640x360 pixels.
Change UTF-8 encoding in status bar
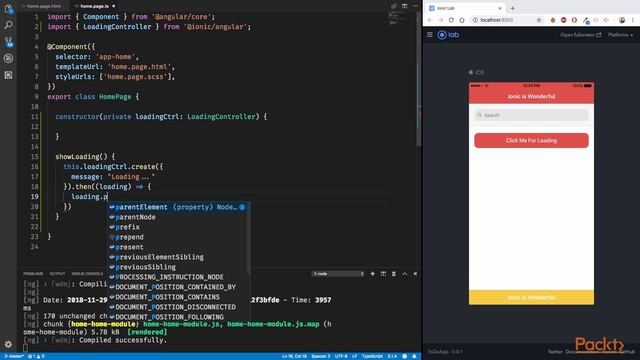341,356
